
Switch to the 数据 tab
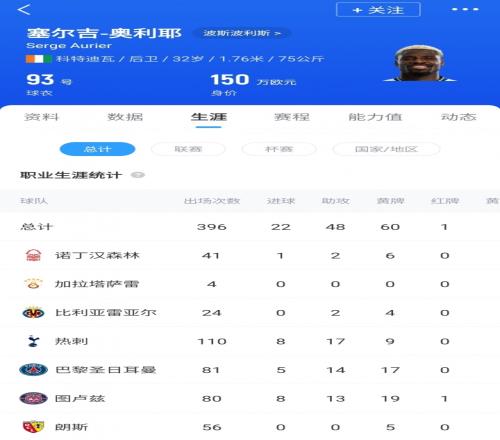pyautogui.click(x=125, y=117)
